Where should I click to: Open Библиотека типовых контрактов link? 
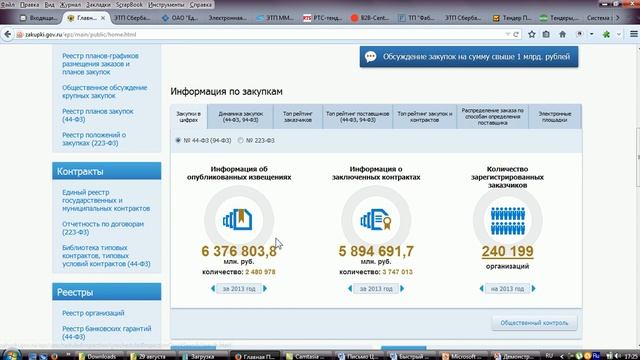pos(106,256)
